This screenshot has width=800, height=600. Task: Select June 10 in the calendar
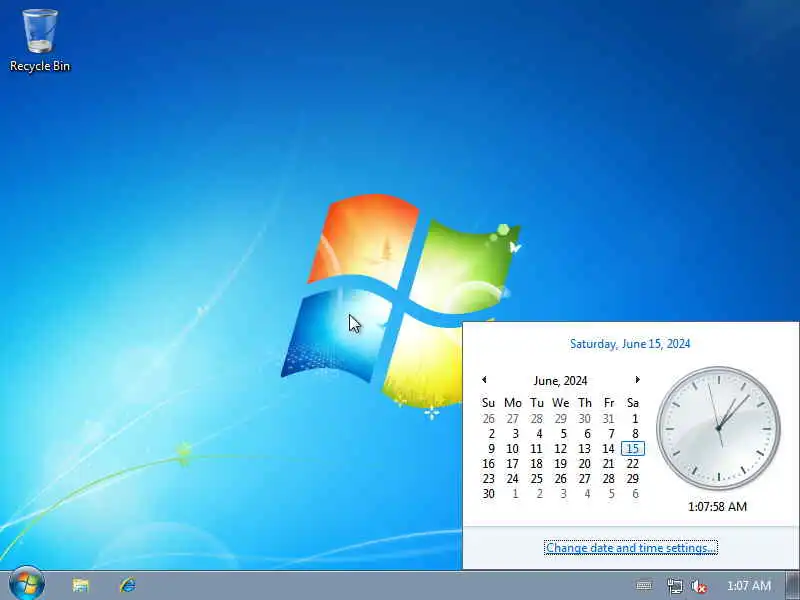tap(512, 448)
